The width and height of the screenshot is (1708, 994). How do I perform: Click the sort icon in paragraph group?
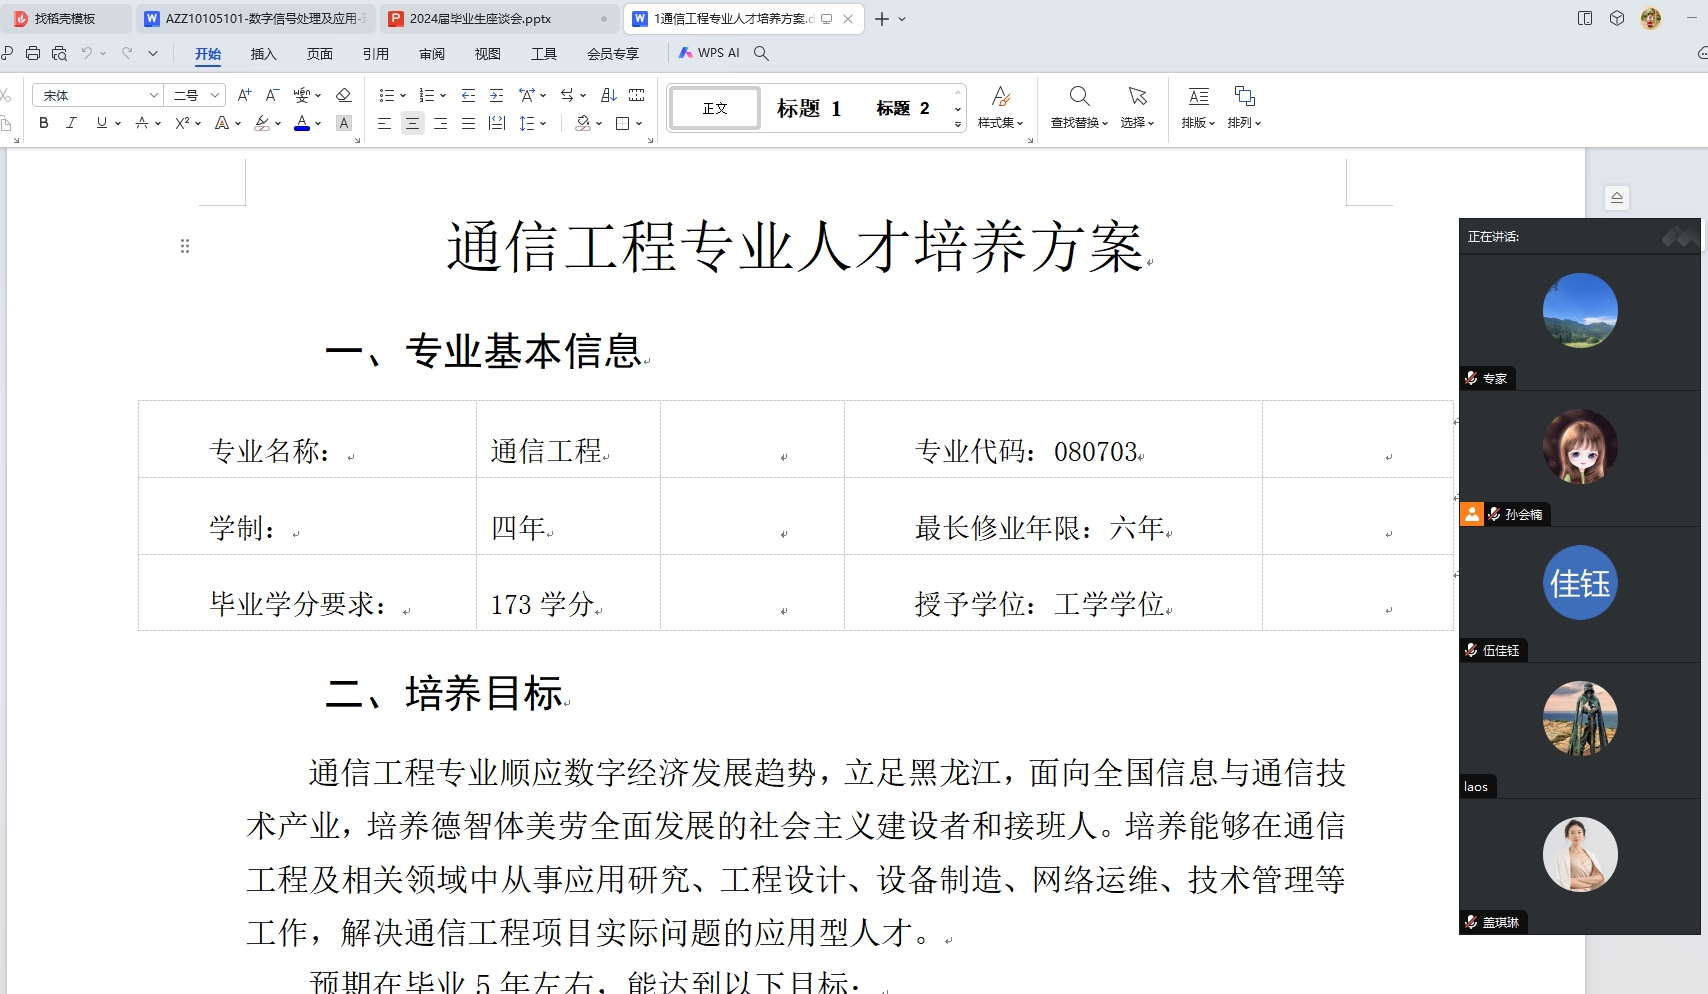pos(608,95)
